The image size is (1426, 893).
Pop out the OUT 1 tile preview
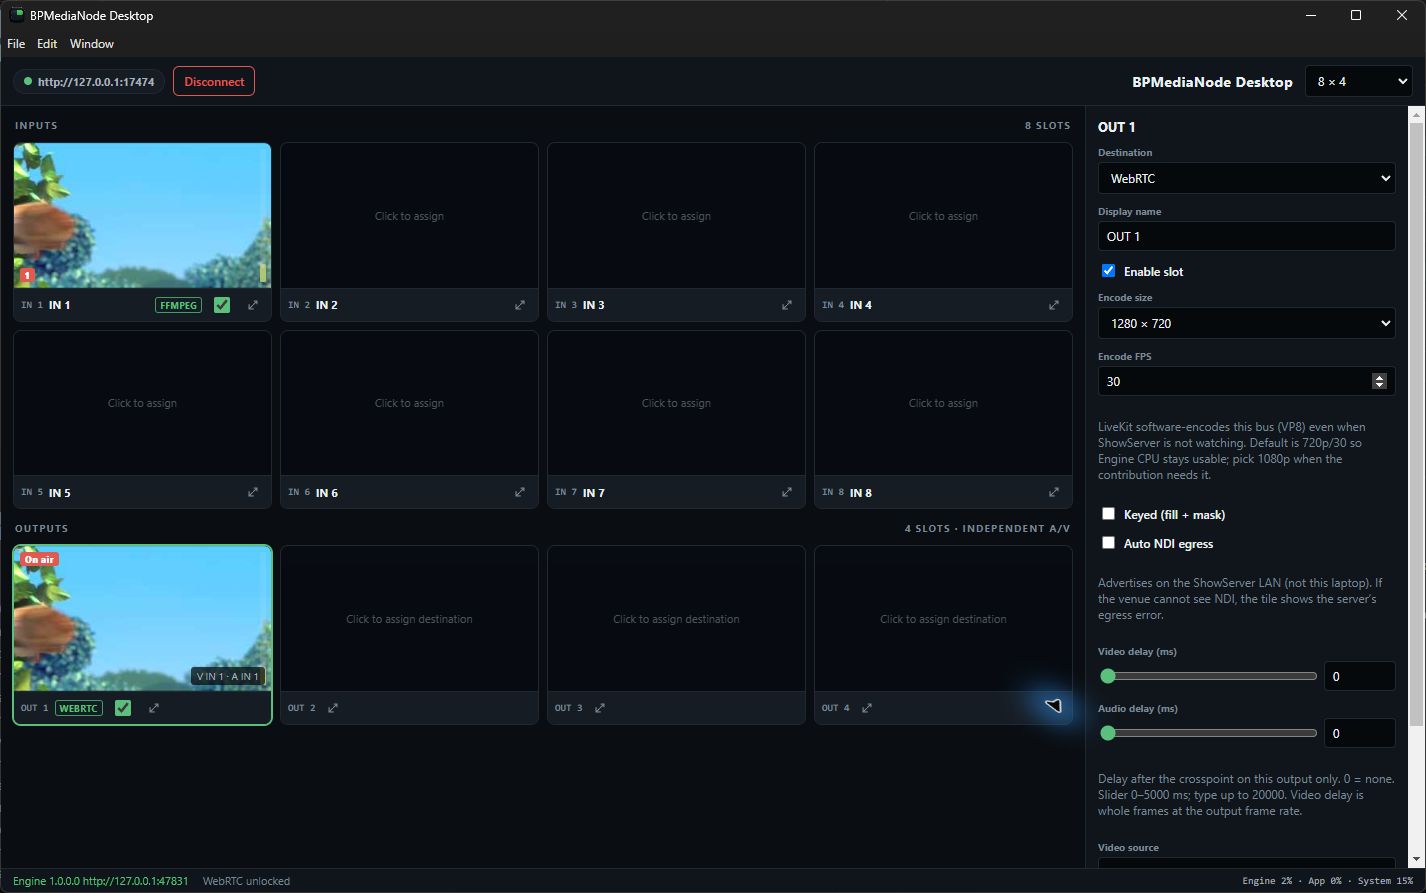click(x=154, y=708)
